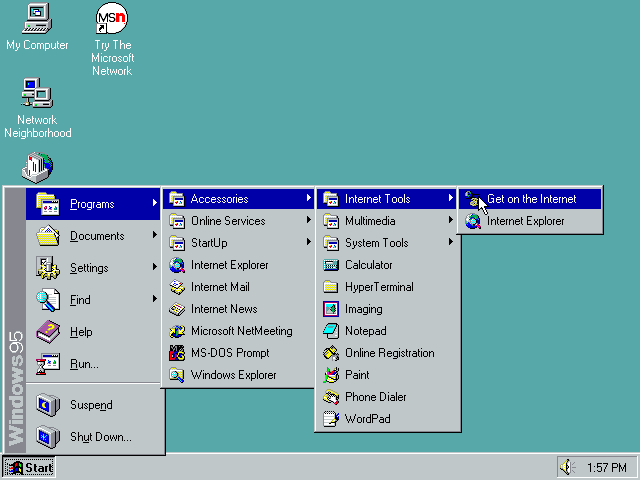Open the Settings submenu
The image size is (640, 480).
(93, 267)
